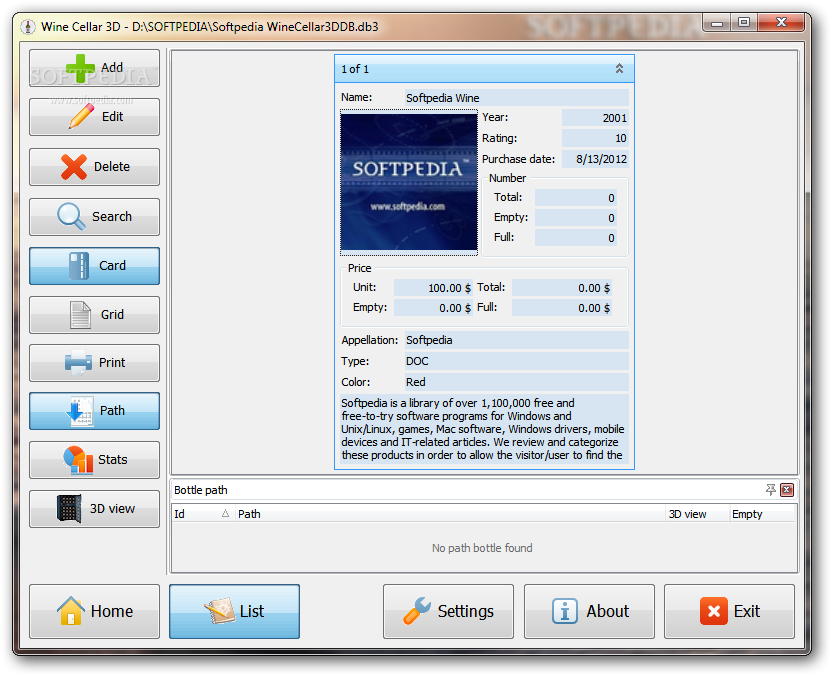
Task: Close the Wine Cellar 3D window
Action: (781, 22)
